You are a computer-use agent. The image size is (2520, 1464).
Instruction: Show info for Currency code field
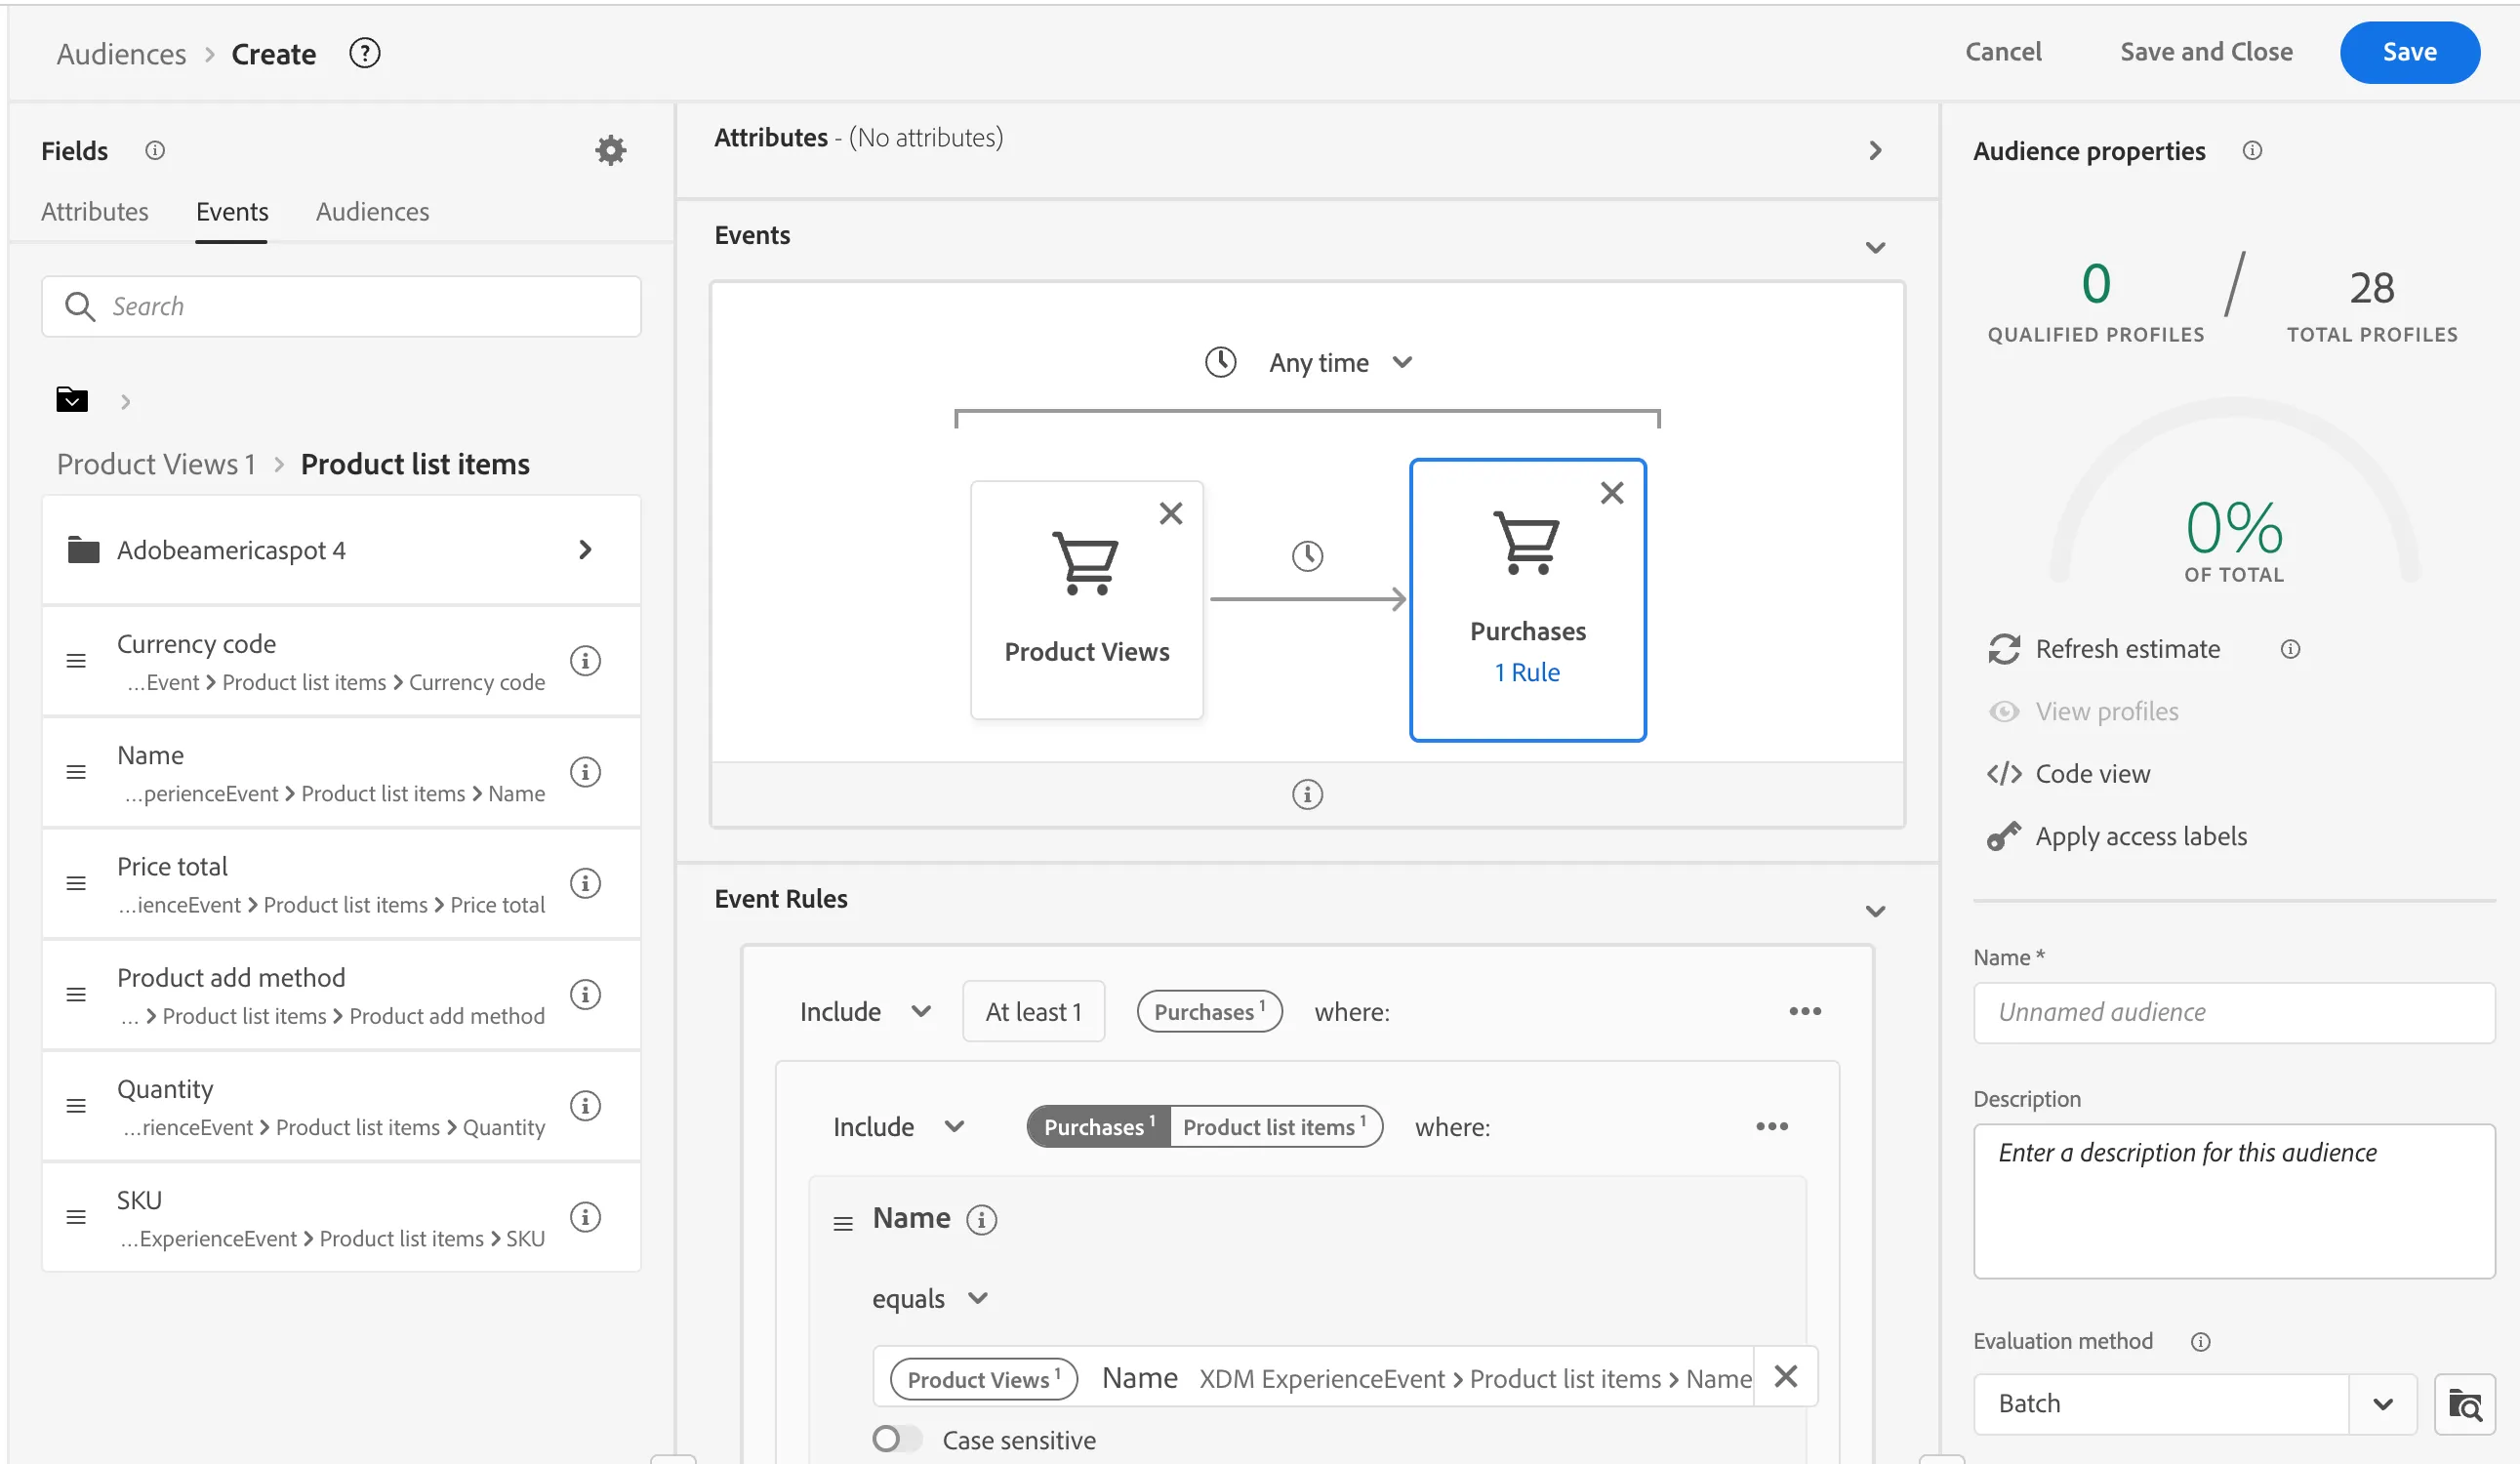tap(585, 661)
